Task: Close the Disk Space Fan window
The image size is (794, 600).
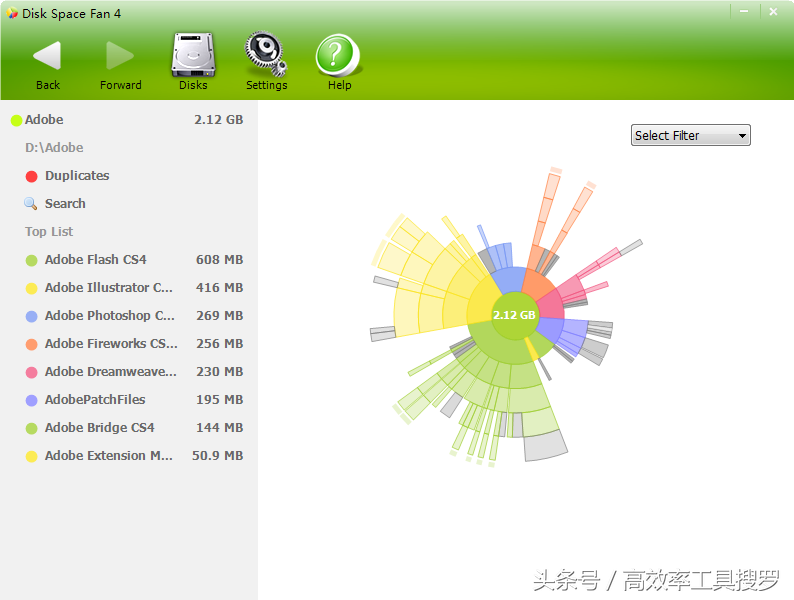Action: click(773, 11)
